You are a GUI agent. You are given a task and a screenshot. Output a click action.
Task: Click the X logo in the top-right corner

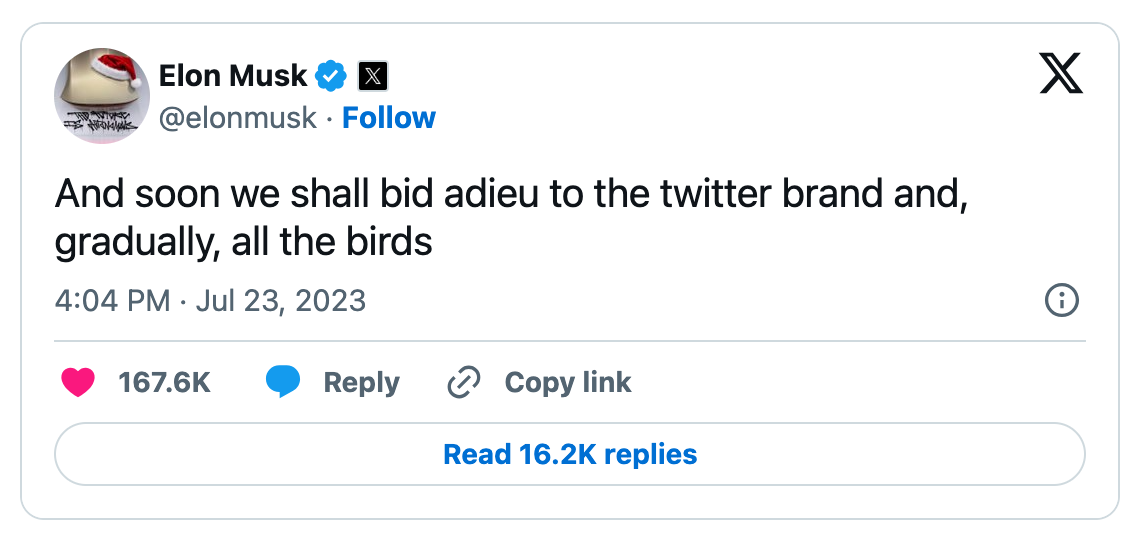(1062, 74)
